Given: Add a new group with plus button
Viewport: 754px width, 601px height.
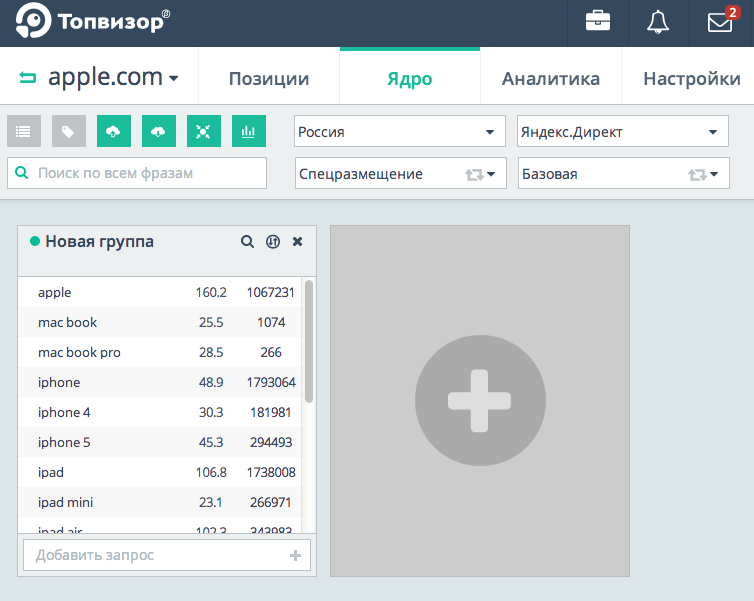Looking at the screenshot, I should 480,401.
